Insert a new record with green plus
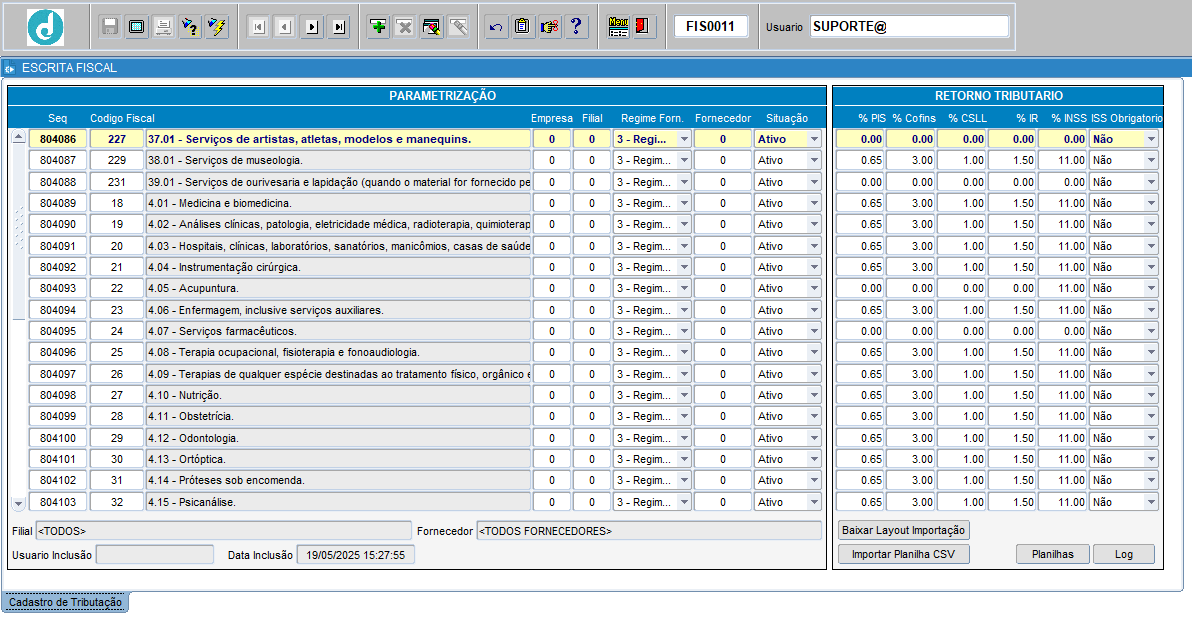Image resolution: width=1192 pixels, height=617 pixels. click(x=379, y=27)
